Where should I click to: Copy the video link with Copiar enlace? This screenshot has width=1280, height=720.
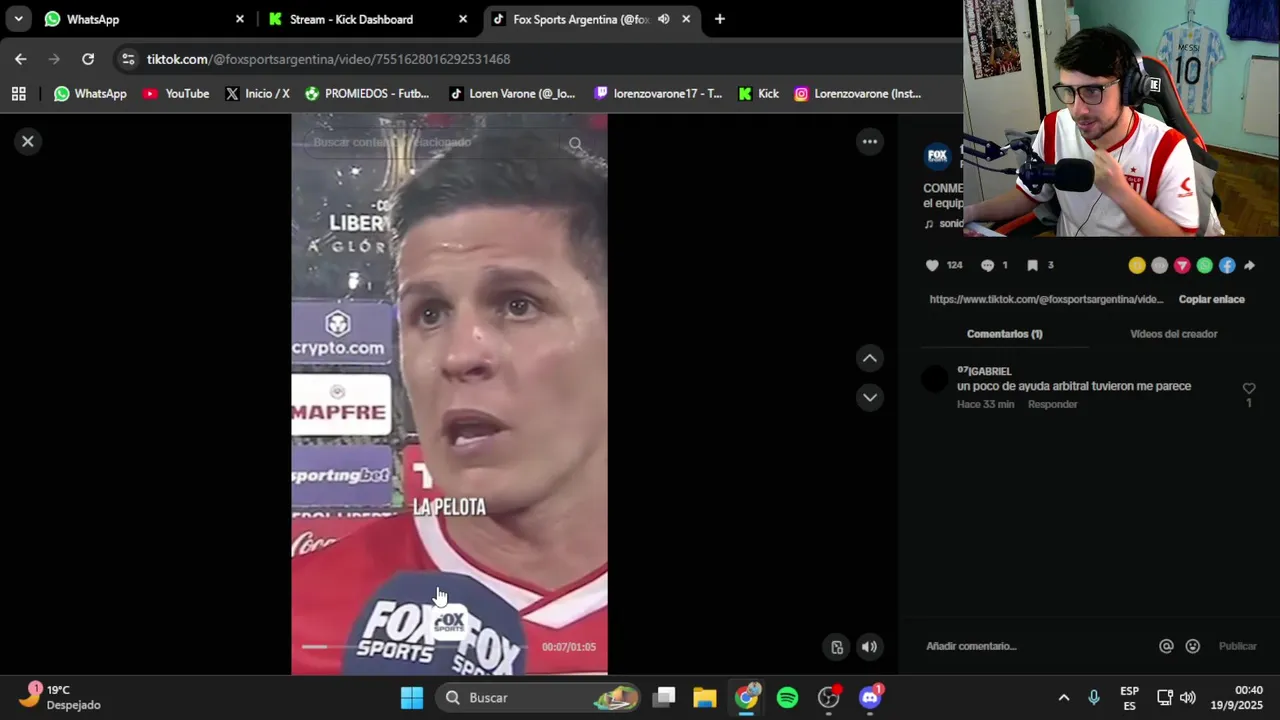tap(1211, 299)
